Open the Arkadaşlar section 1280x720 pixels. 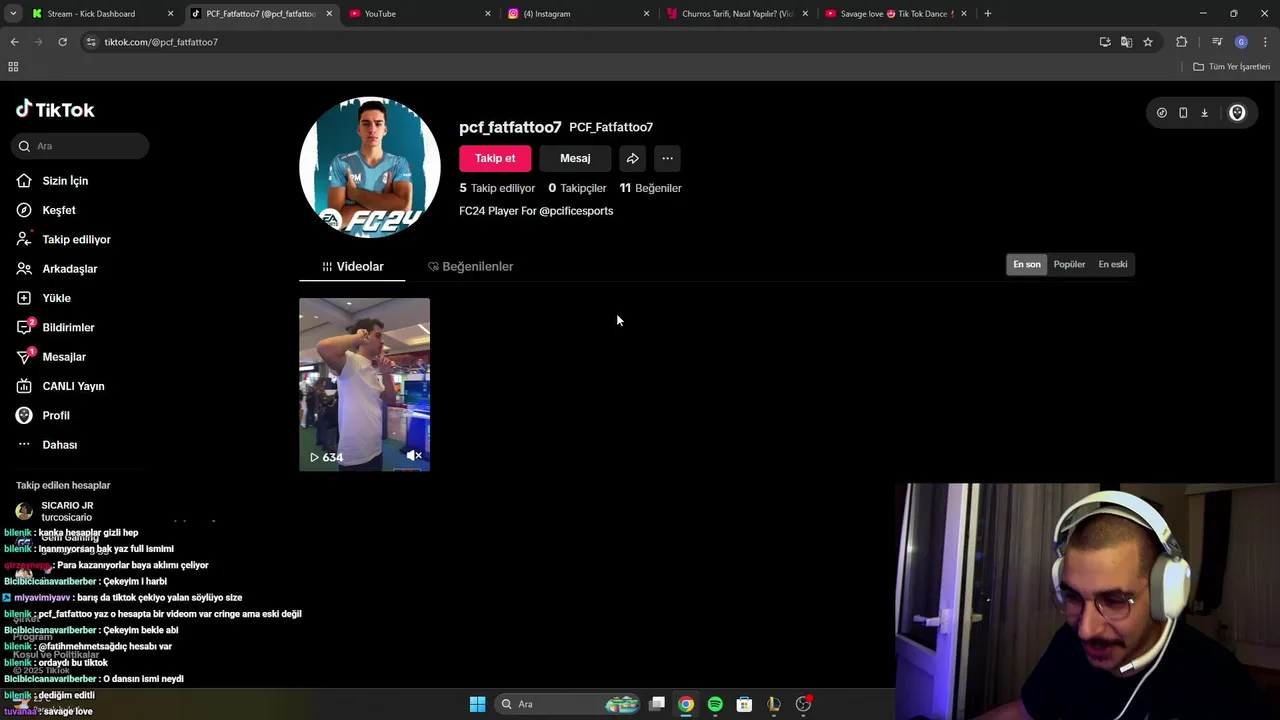pyautogui.click(x=69, y=269)
